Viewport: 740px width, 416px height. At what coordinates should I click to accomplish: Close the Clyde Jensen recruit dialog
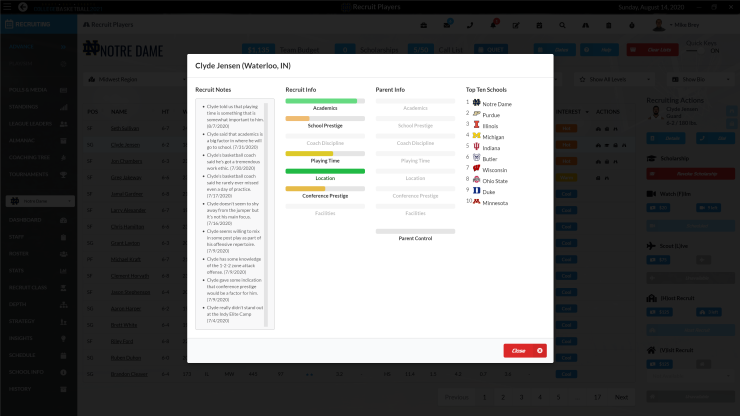tap(524, 350)
